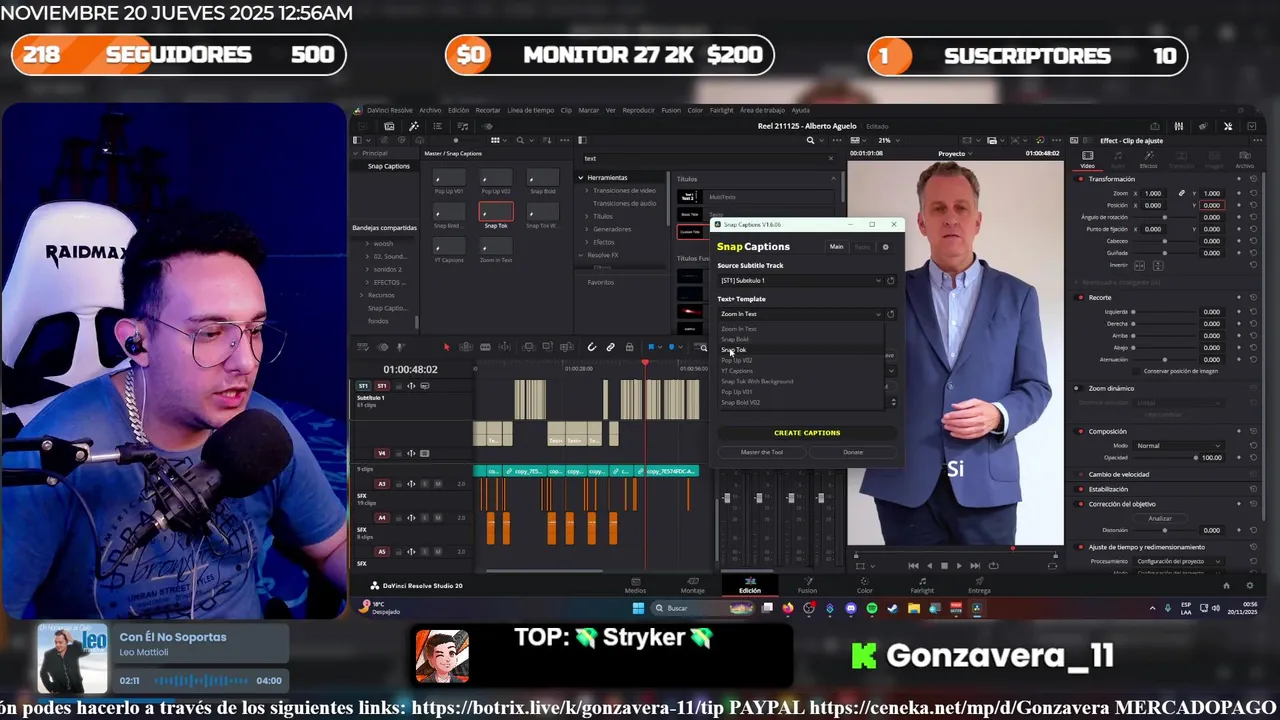Mute audio track A5

click(438, 552)
